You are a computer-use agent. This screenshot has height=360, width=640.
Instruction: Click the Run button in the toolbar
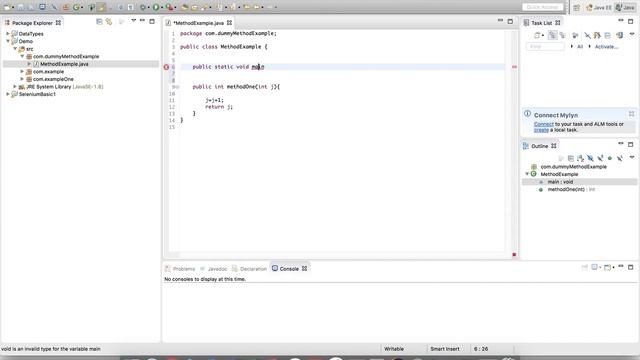pos(156,7)
